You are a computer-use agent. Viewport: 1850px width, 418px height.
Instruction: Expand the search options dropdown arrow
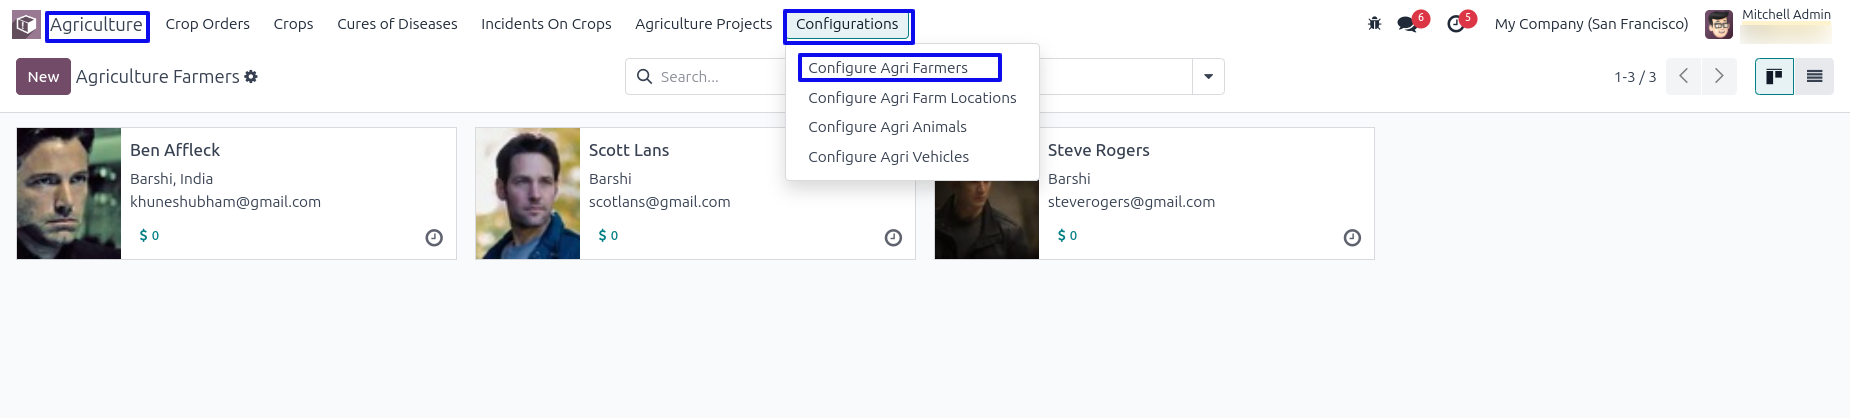[1208, 77]
